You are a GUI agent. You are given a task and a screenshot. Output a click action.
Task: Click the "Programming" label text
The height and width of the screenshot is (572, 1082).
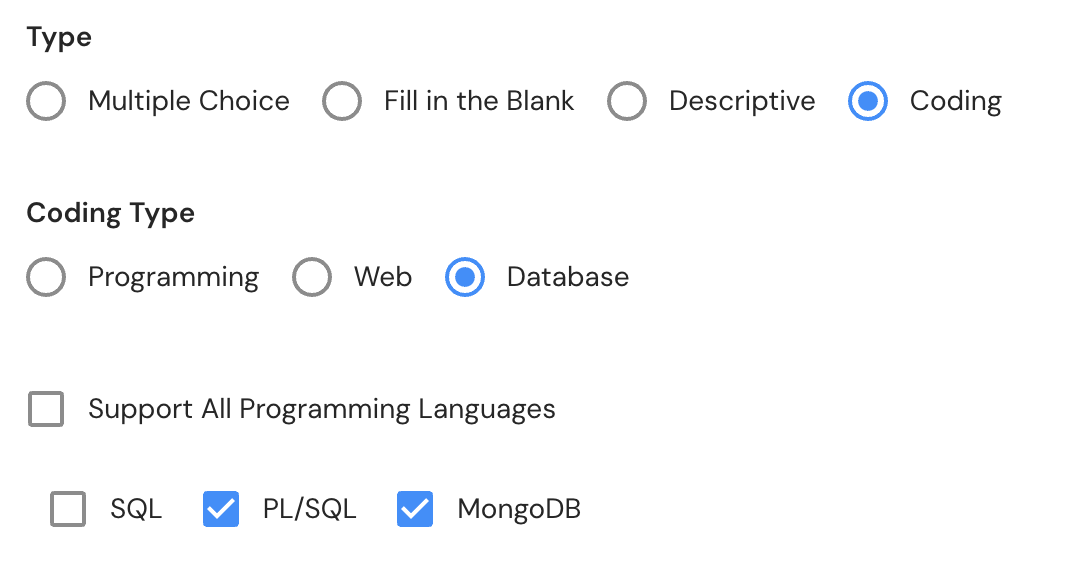173,277
